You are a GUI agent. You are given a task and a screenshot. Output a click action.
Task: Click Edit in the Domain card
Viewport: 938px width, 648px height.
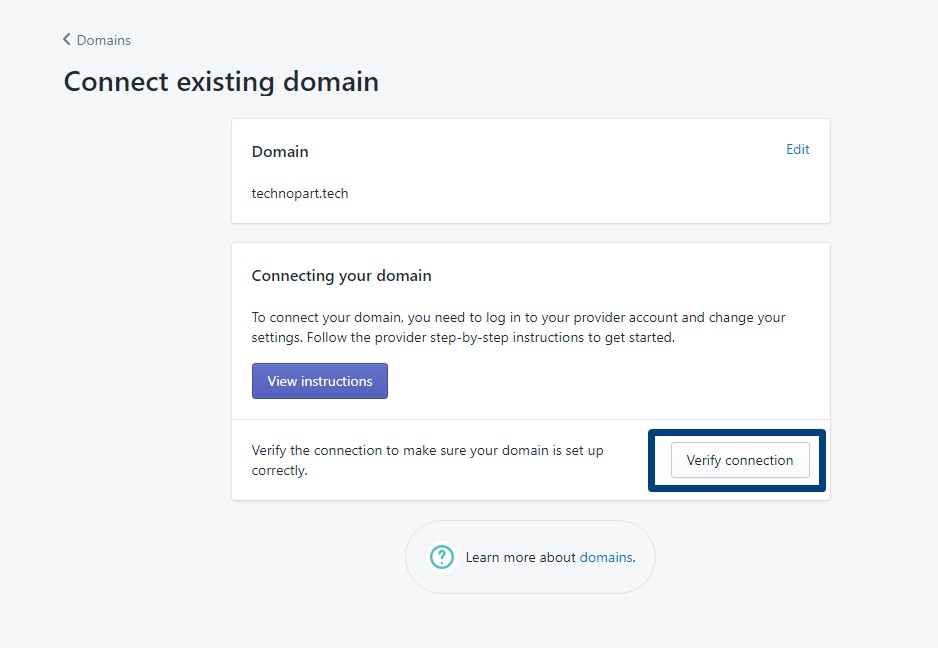[x=797, y=149]
